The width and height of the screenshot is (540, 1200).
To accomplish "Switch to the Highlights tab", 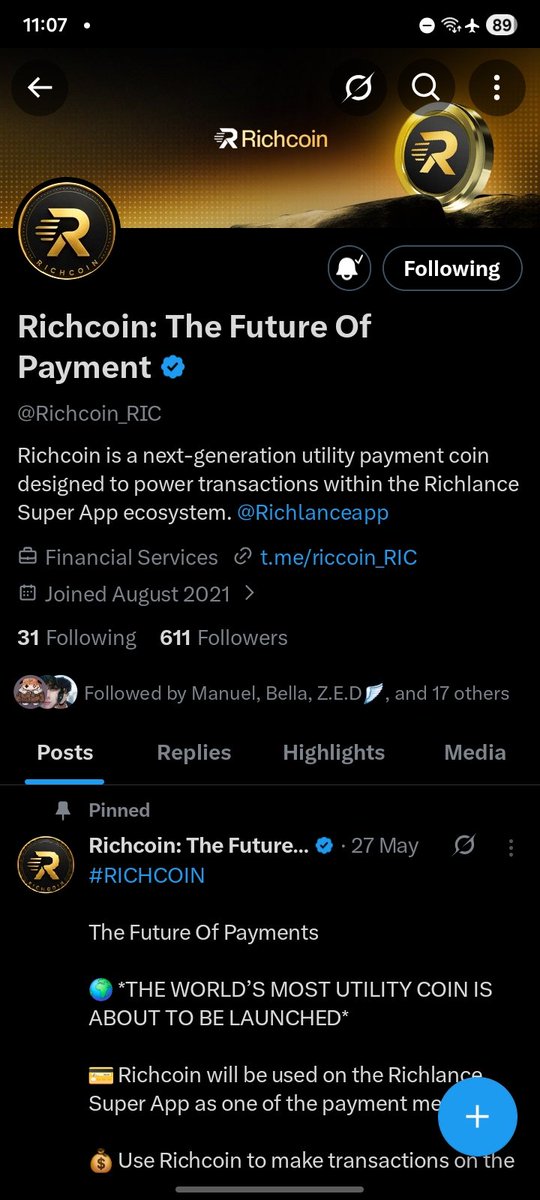I will 334,752.
